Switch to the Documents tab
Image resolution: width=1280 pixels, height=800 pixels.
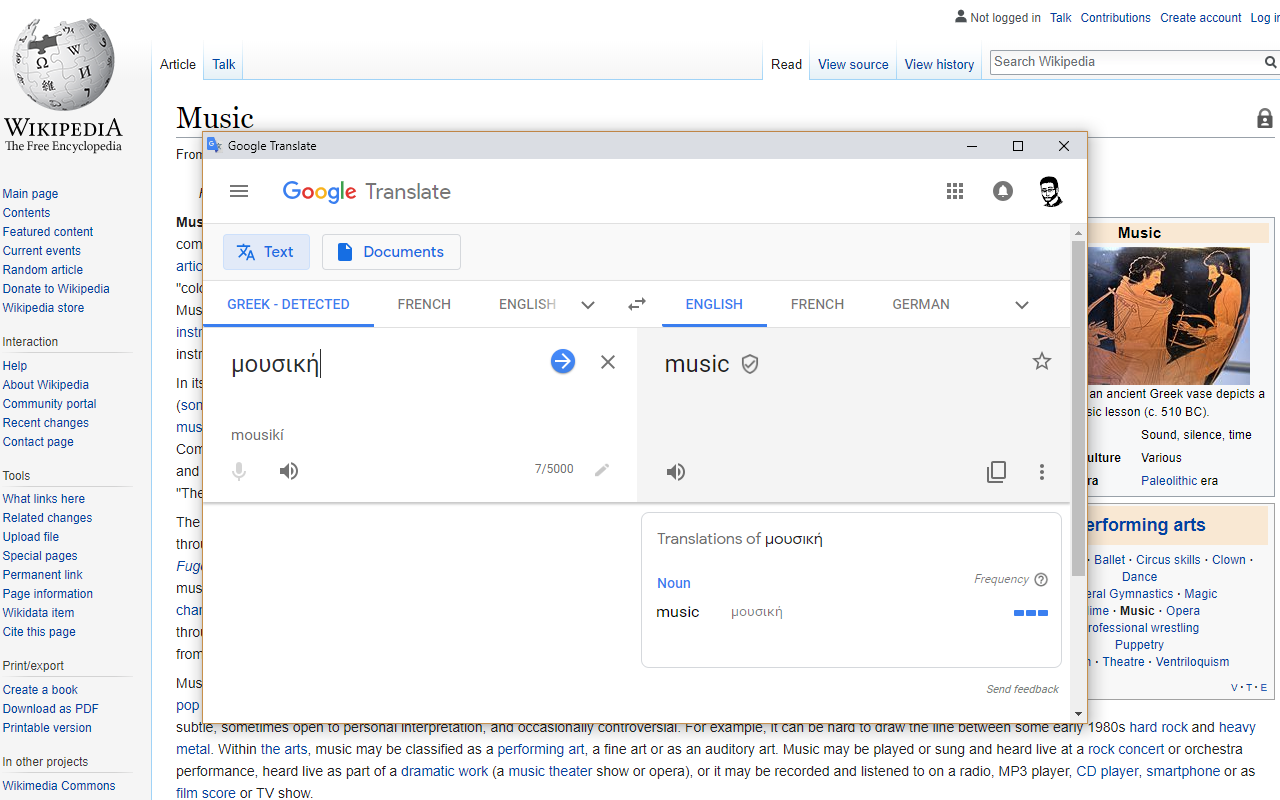[391, 251]
